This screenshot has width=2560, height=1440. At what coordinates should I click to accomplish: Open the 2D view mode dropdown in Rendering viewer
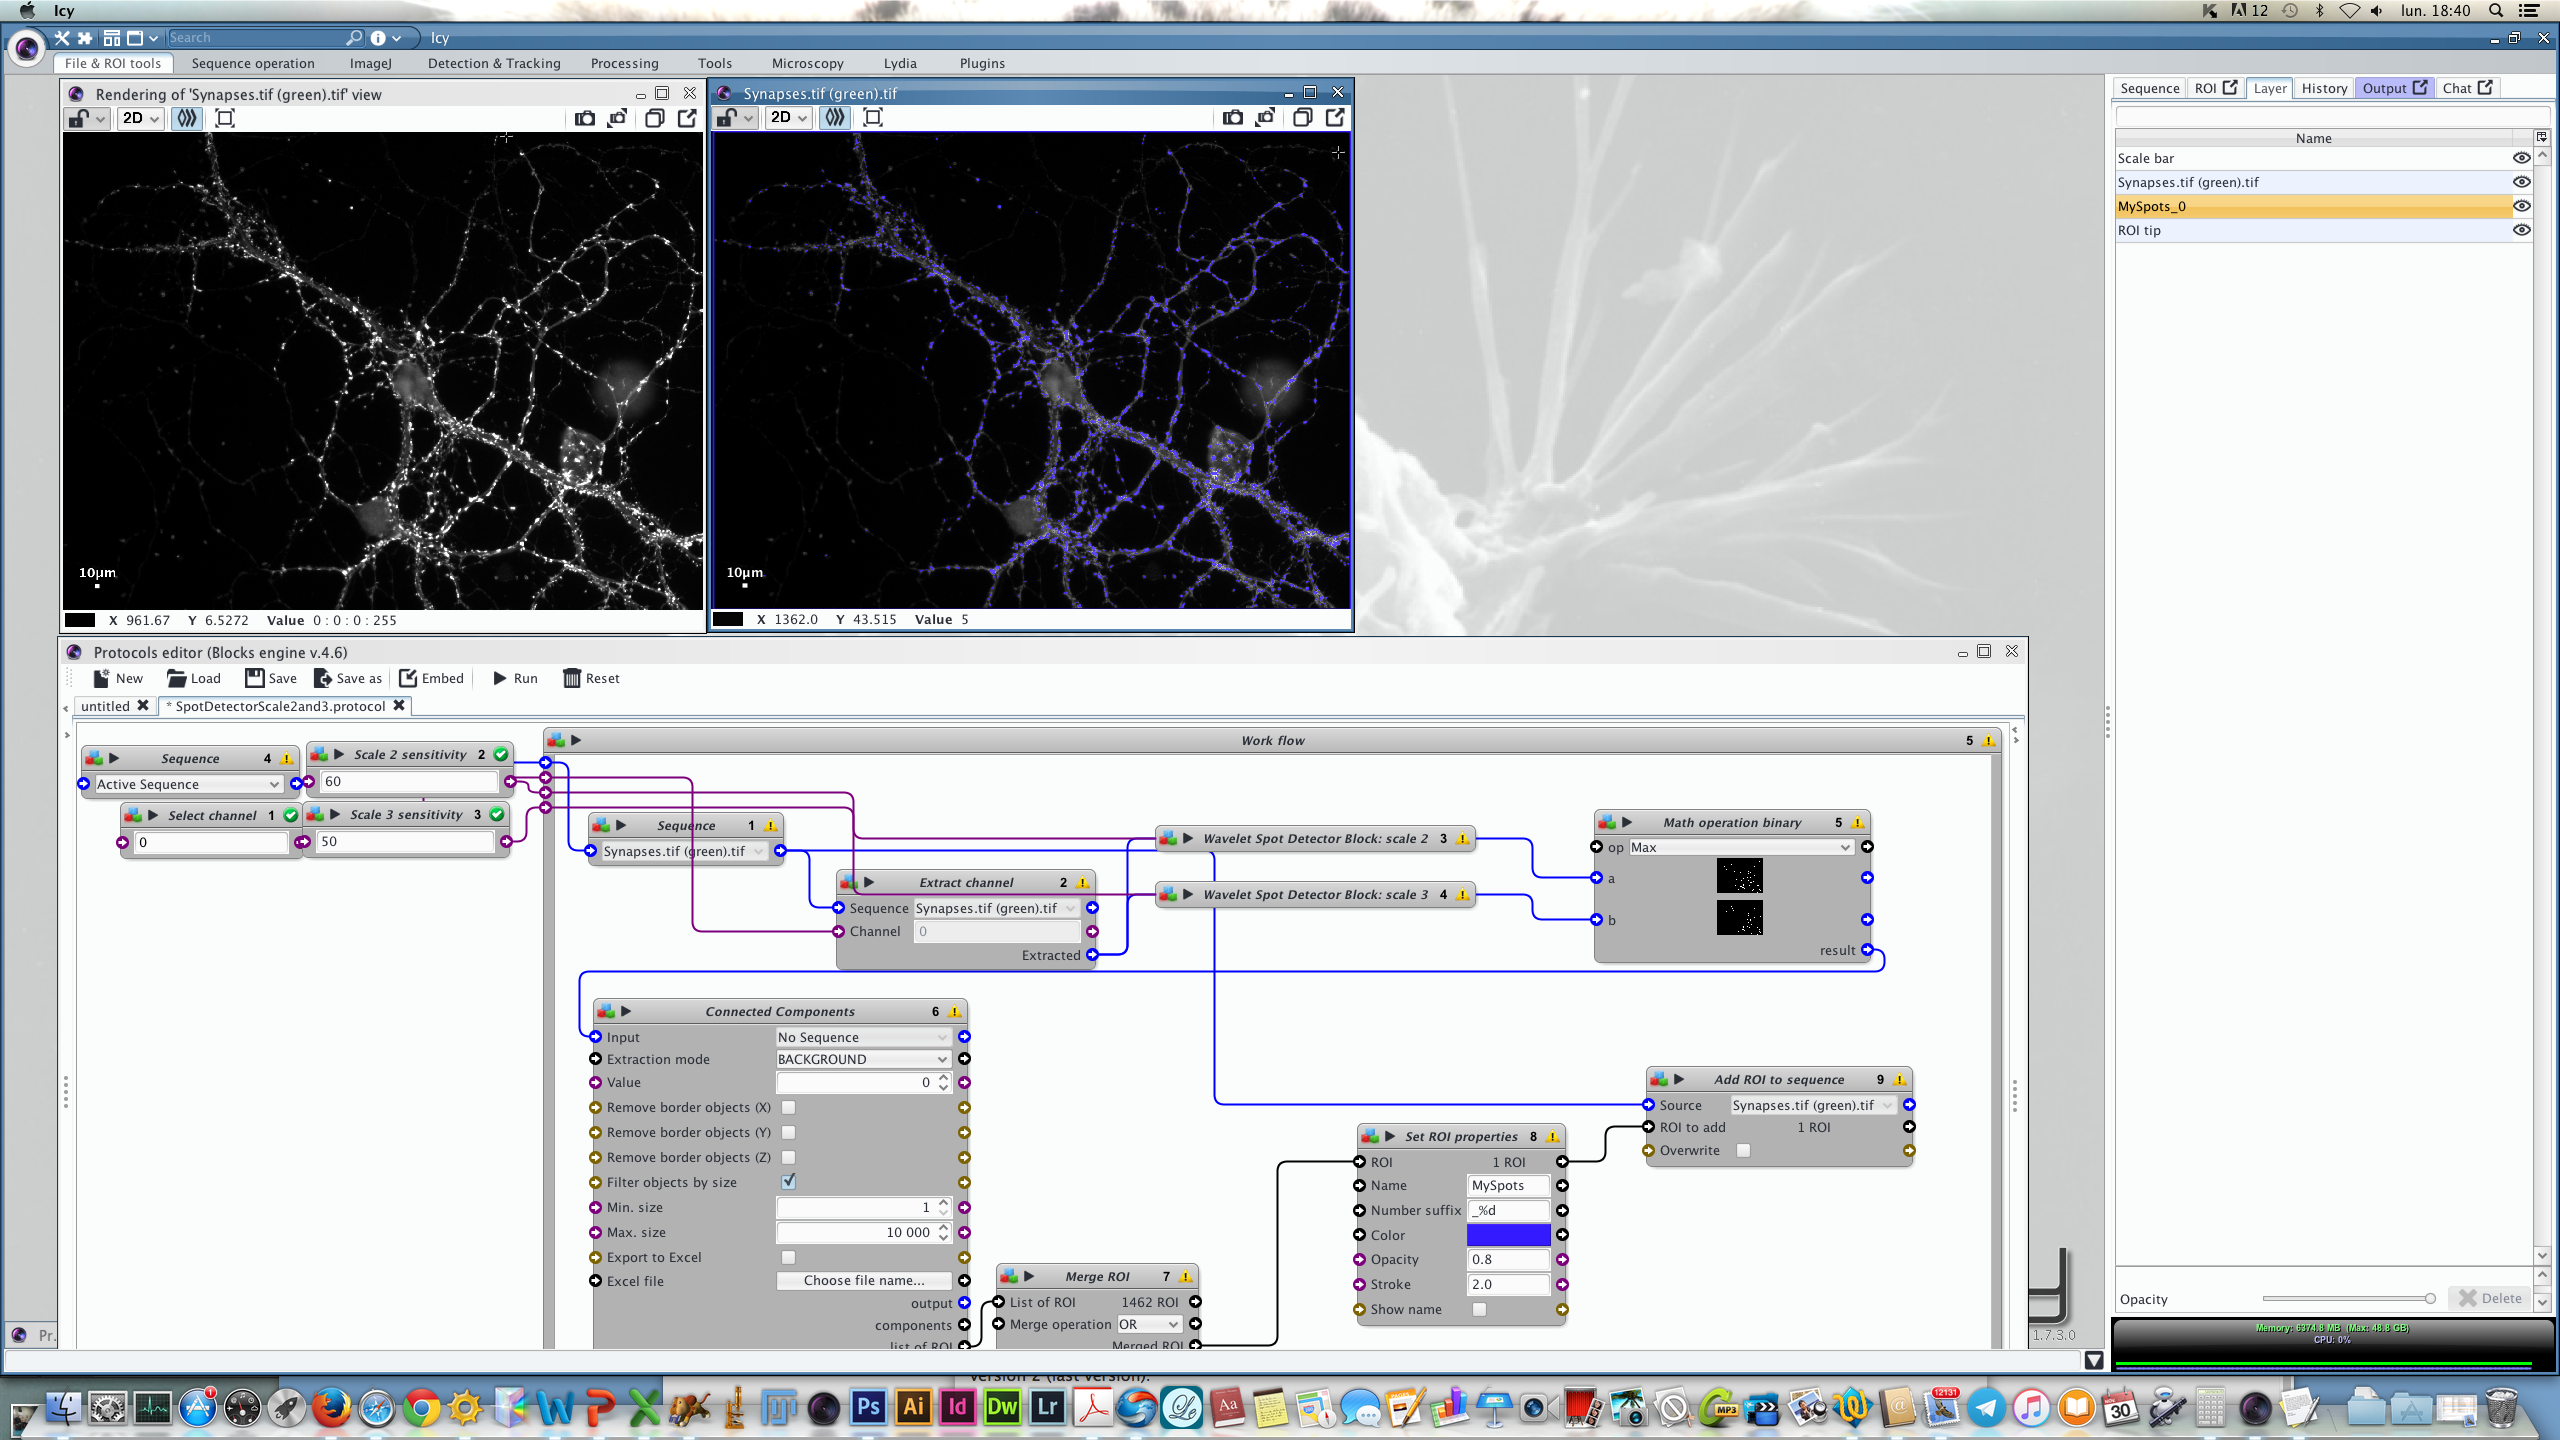(x=140, y=118)
